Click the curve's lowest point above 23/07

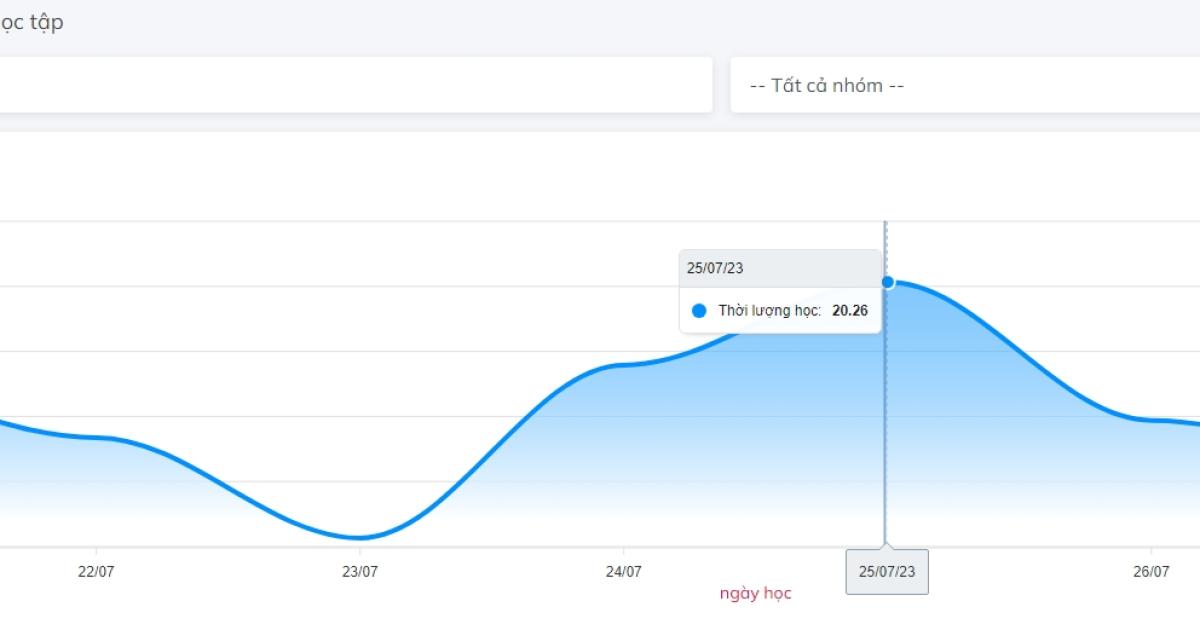pos(360,538)
